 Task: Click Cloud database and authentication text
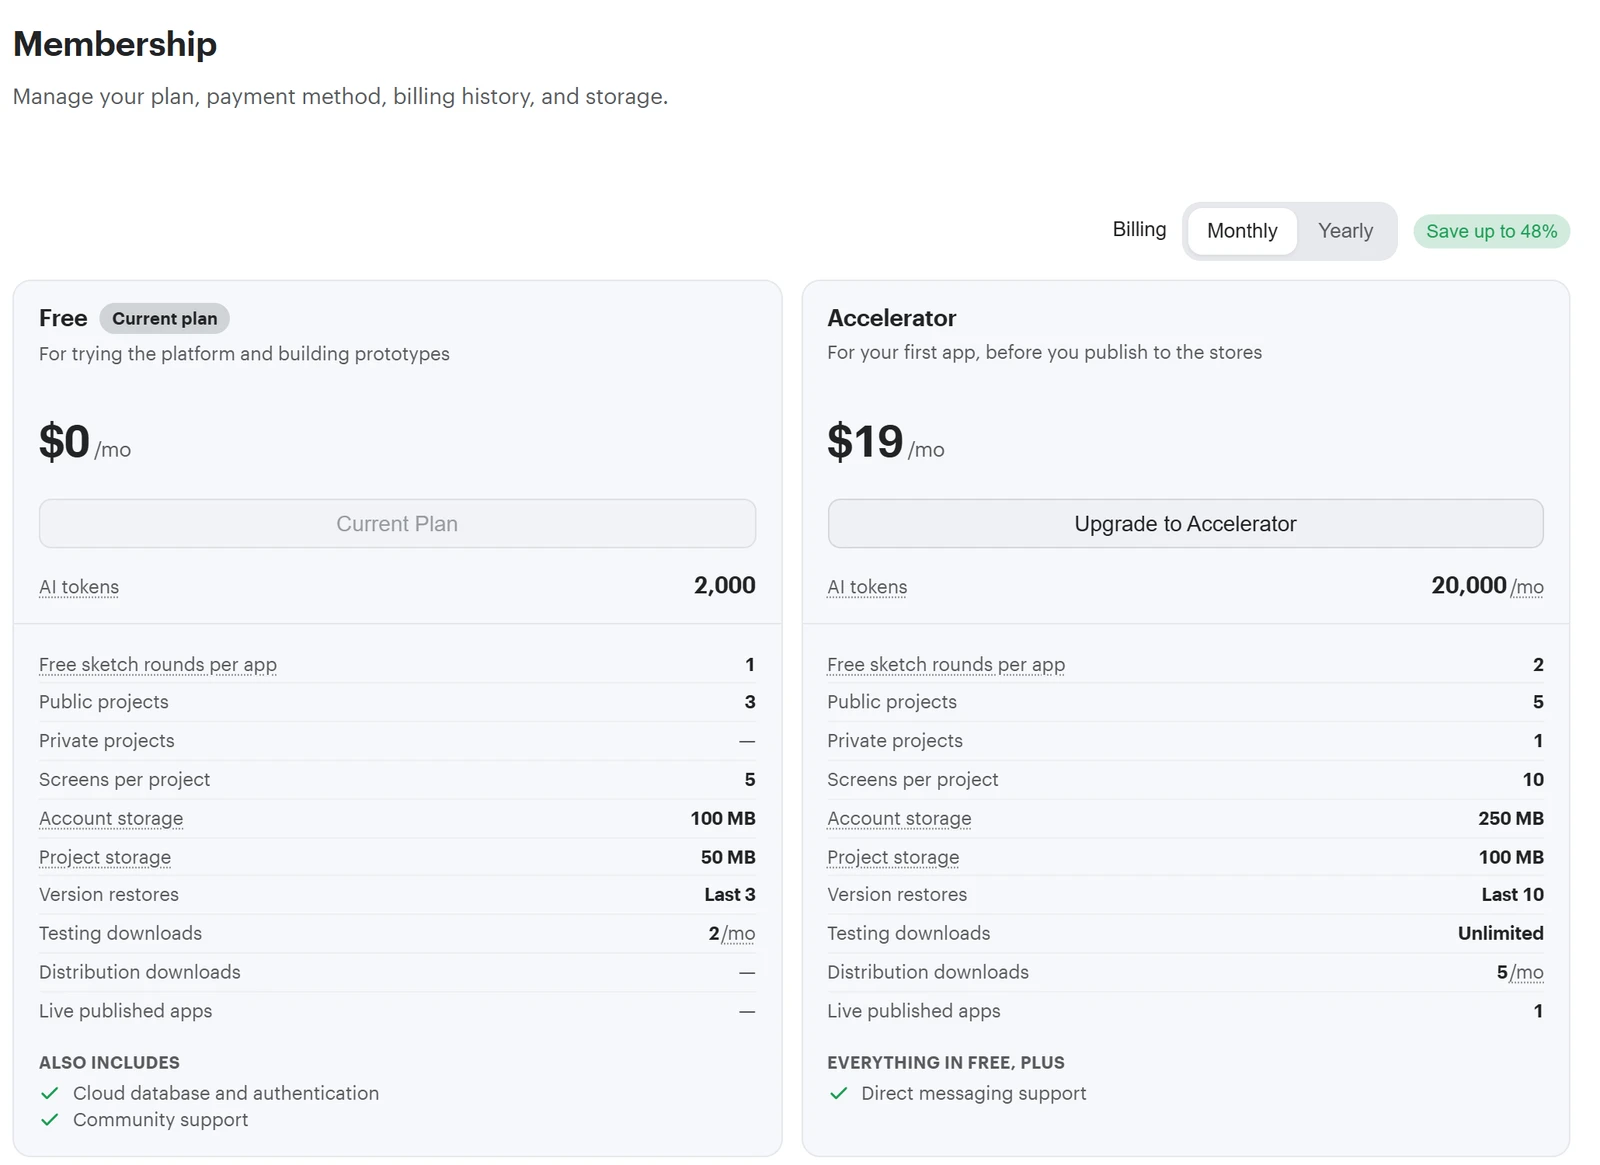tap(226, 1093)
